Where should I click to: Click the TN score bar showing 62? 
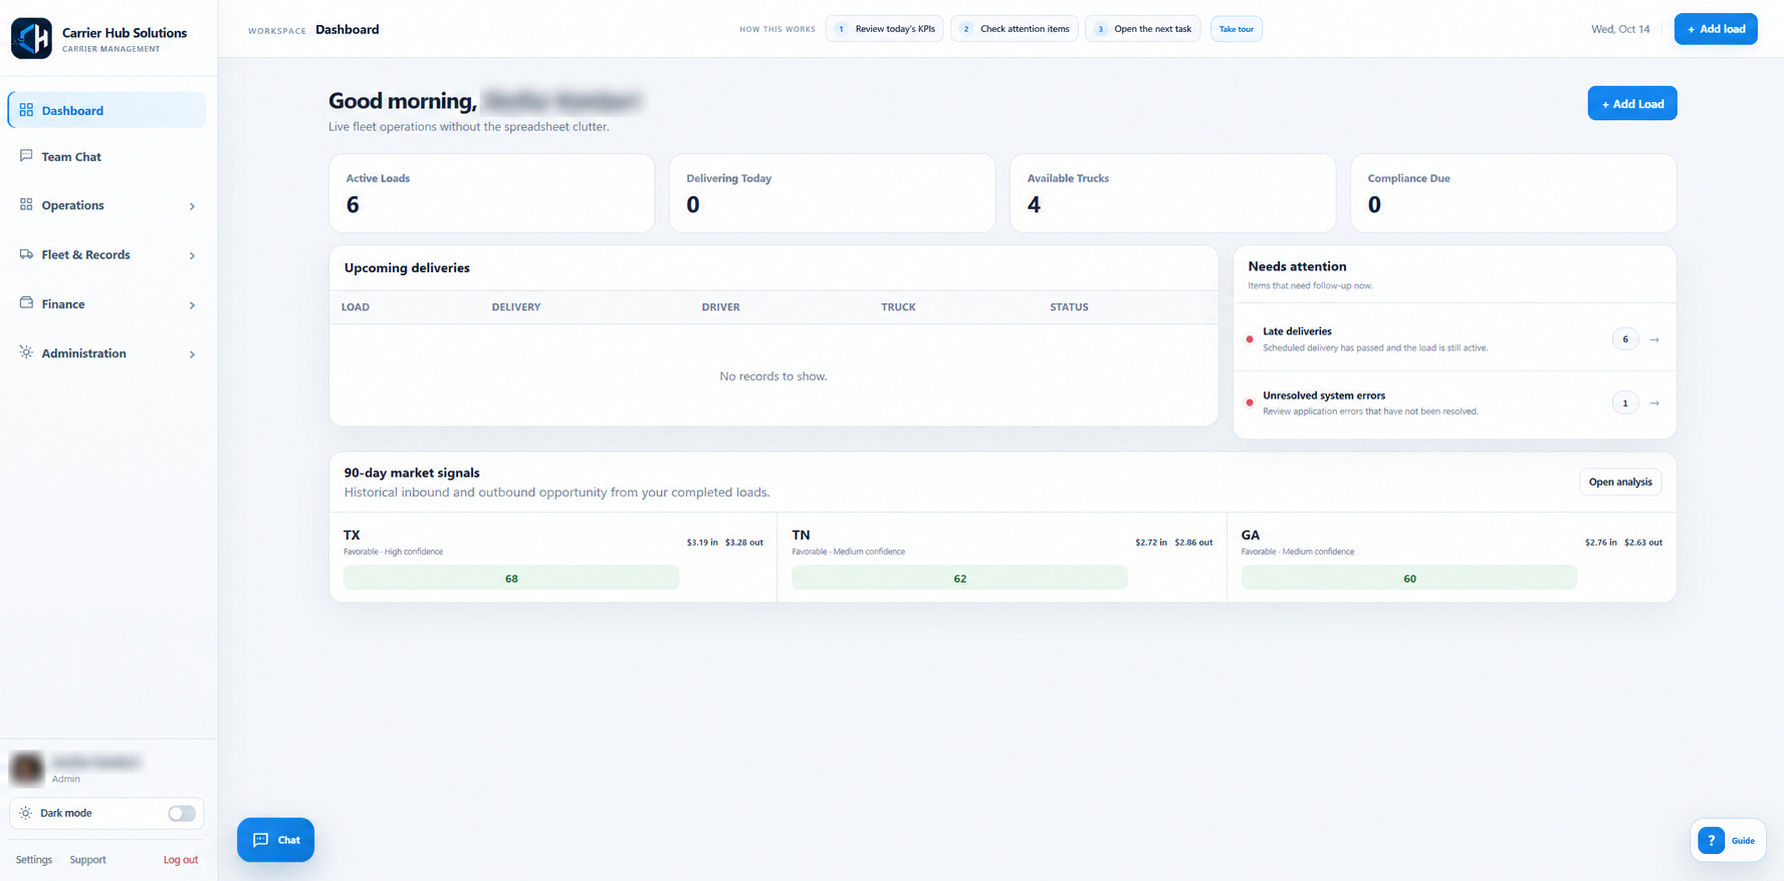pos(960,578)
